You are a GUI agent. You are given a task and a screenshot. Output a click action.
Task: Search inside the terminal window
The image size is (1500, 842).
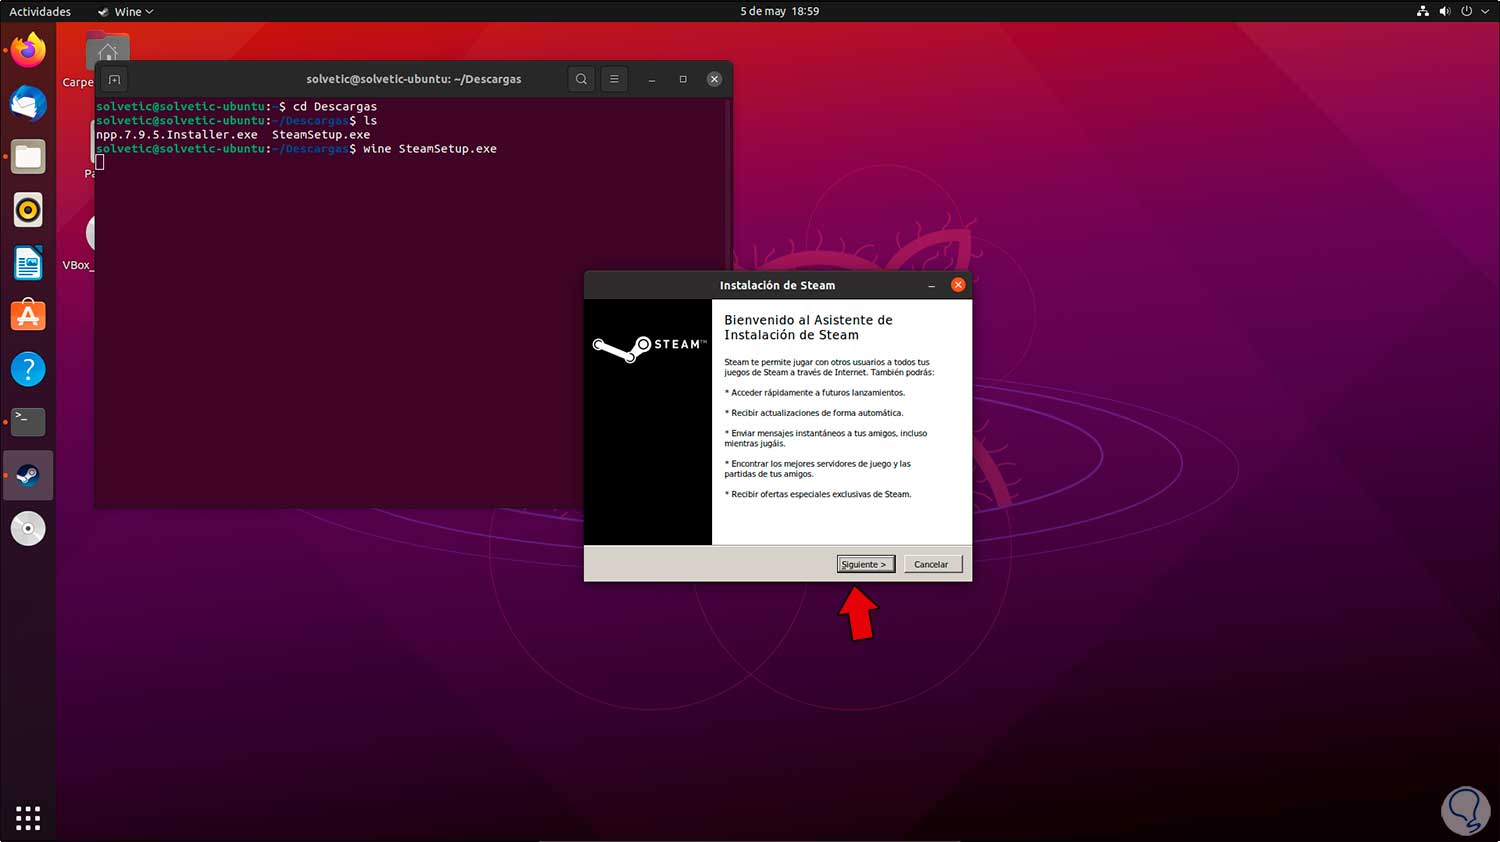pos(581,79)
